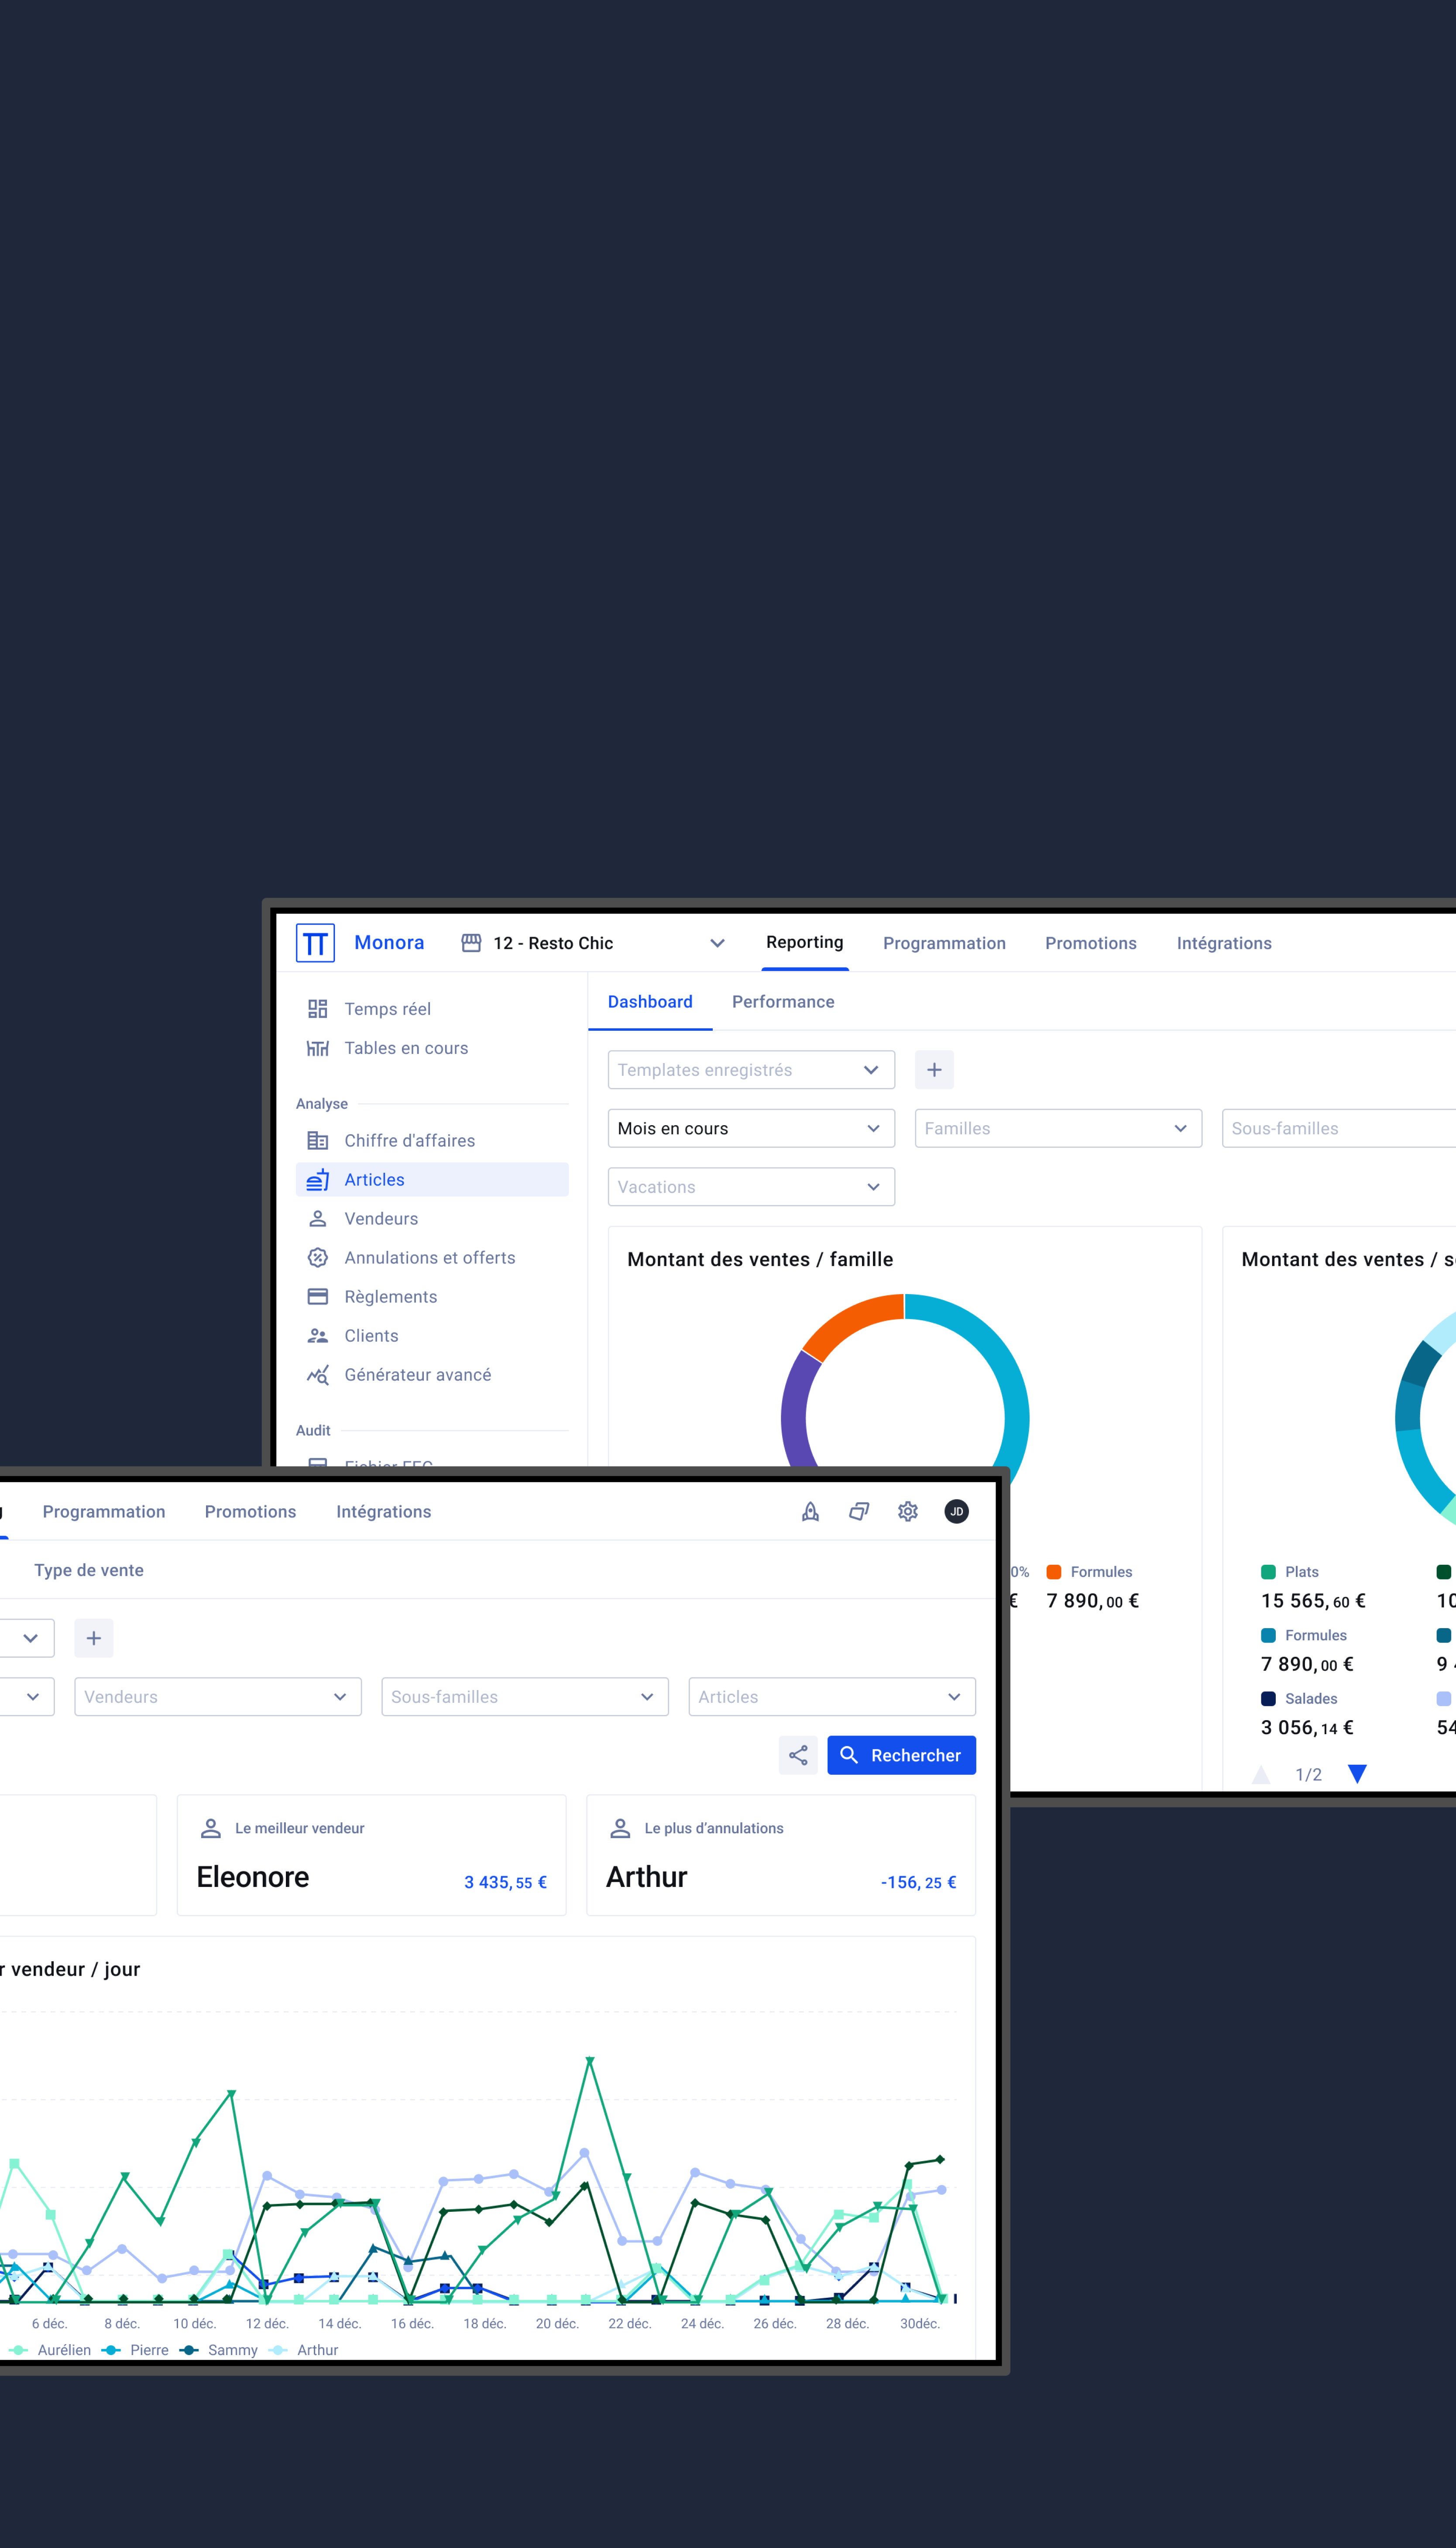The width and height of the screenshot is (1456, 2548).
Task: Click the Arthur name in the annulations card
Action: [647, 1877]
